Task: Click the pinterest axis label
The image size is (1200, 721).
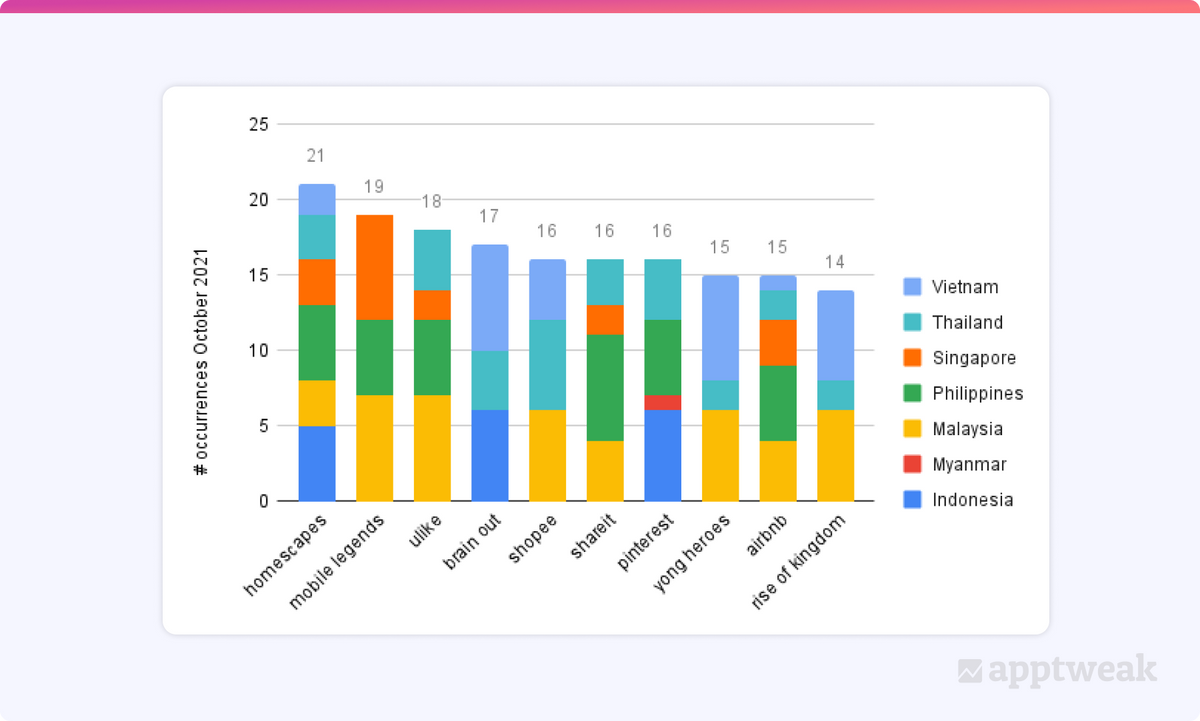Action: (645, 542)
